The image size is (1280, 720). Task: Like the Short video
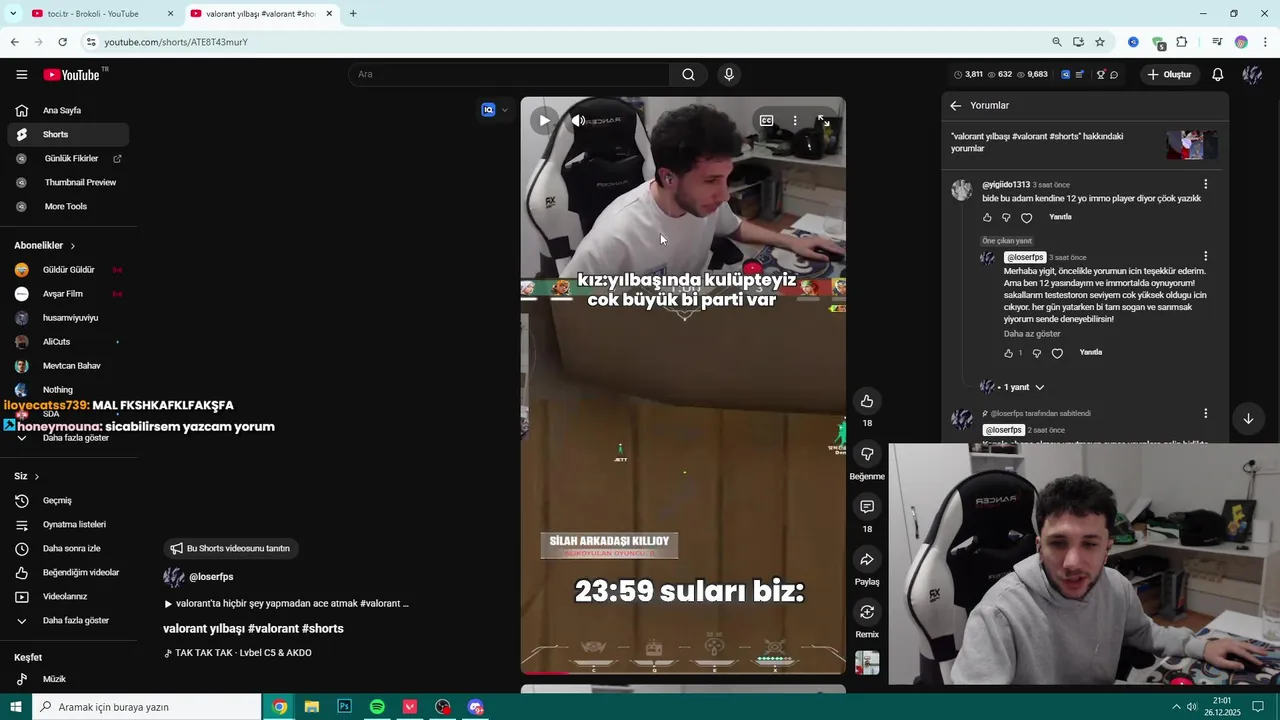point(867,401)
